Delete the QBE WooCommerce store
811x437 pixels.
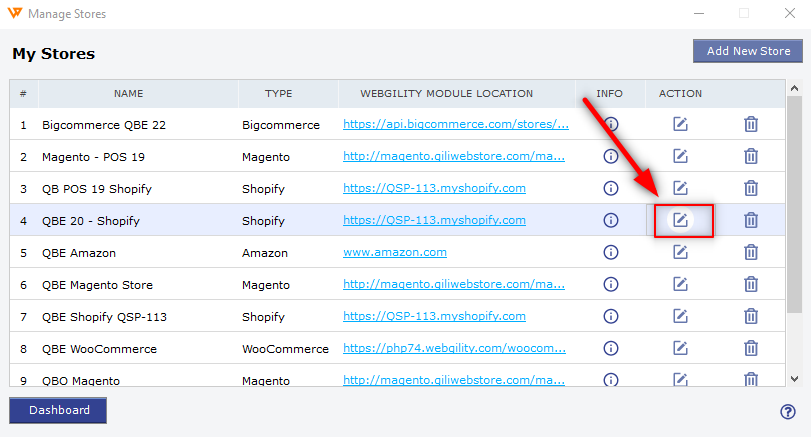(x=750, y=348)
